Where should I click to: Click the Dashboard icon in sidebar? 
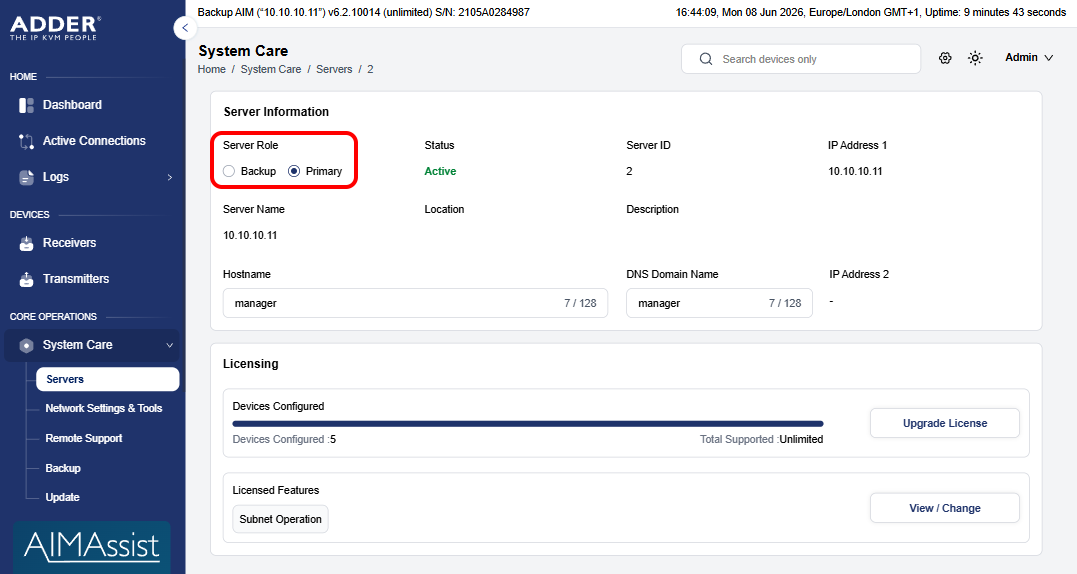[26, 105]
